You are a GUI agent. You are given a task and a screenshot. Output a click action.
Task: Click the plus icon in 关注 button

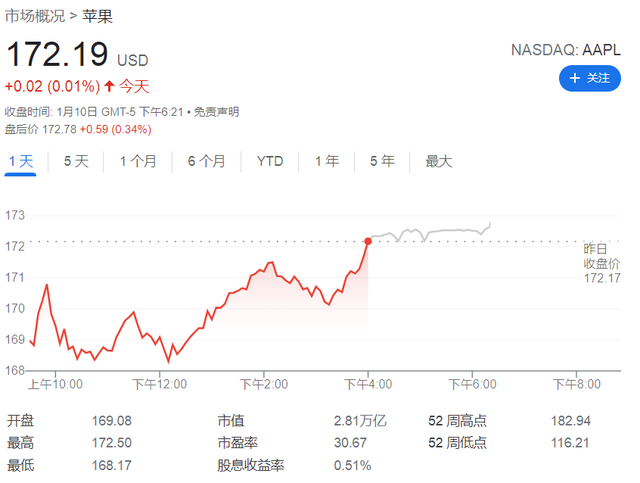tap(574, 77)
